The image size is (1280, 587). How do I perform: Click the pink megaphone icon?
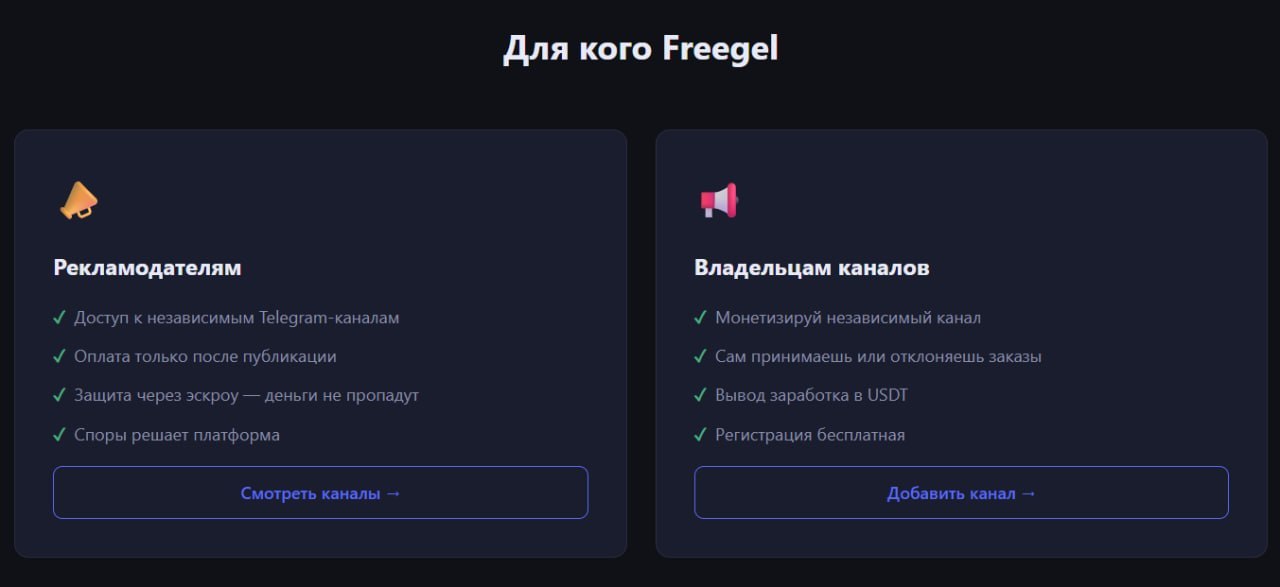click(x=719, y=200)
